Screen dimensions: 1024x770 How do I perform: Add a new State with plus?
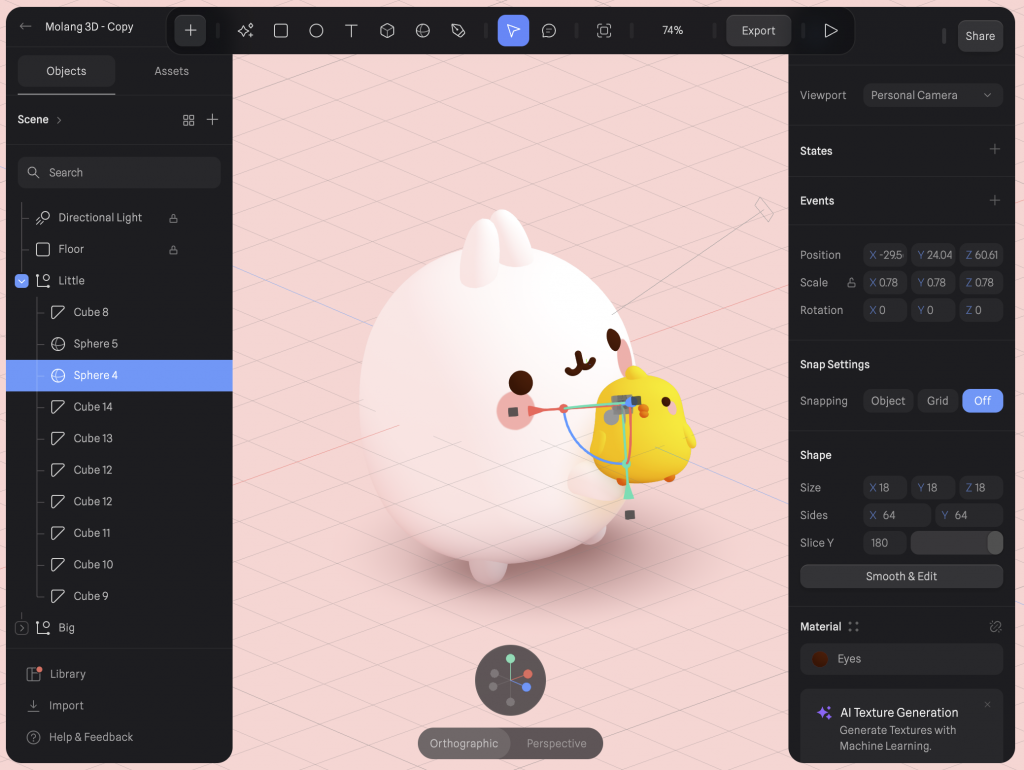[995, 150]
